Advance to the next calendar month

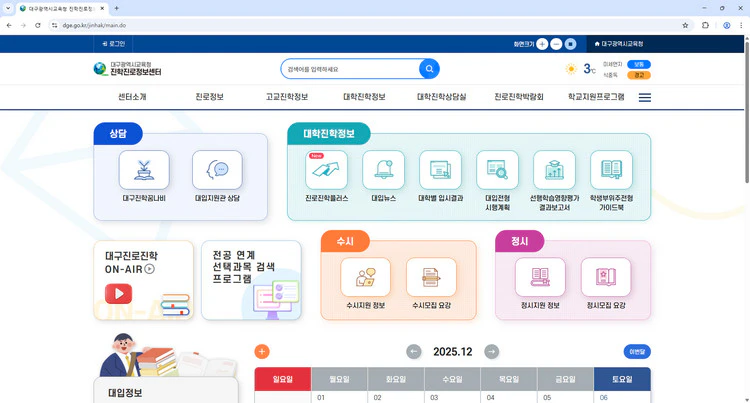[x=491, y=351]
